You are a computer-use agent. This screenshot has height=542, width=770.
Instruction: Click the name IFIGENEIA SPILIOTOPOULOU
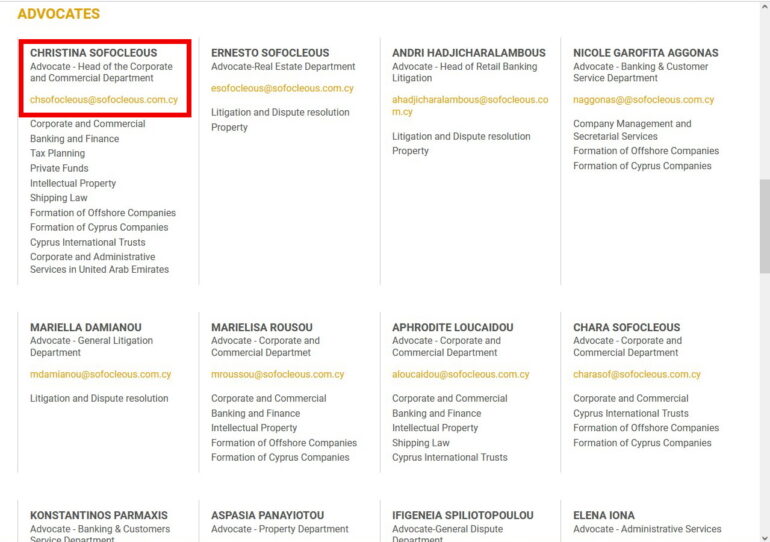point(463,515)
